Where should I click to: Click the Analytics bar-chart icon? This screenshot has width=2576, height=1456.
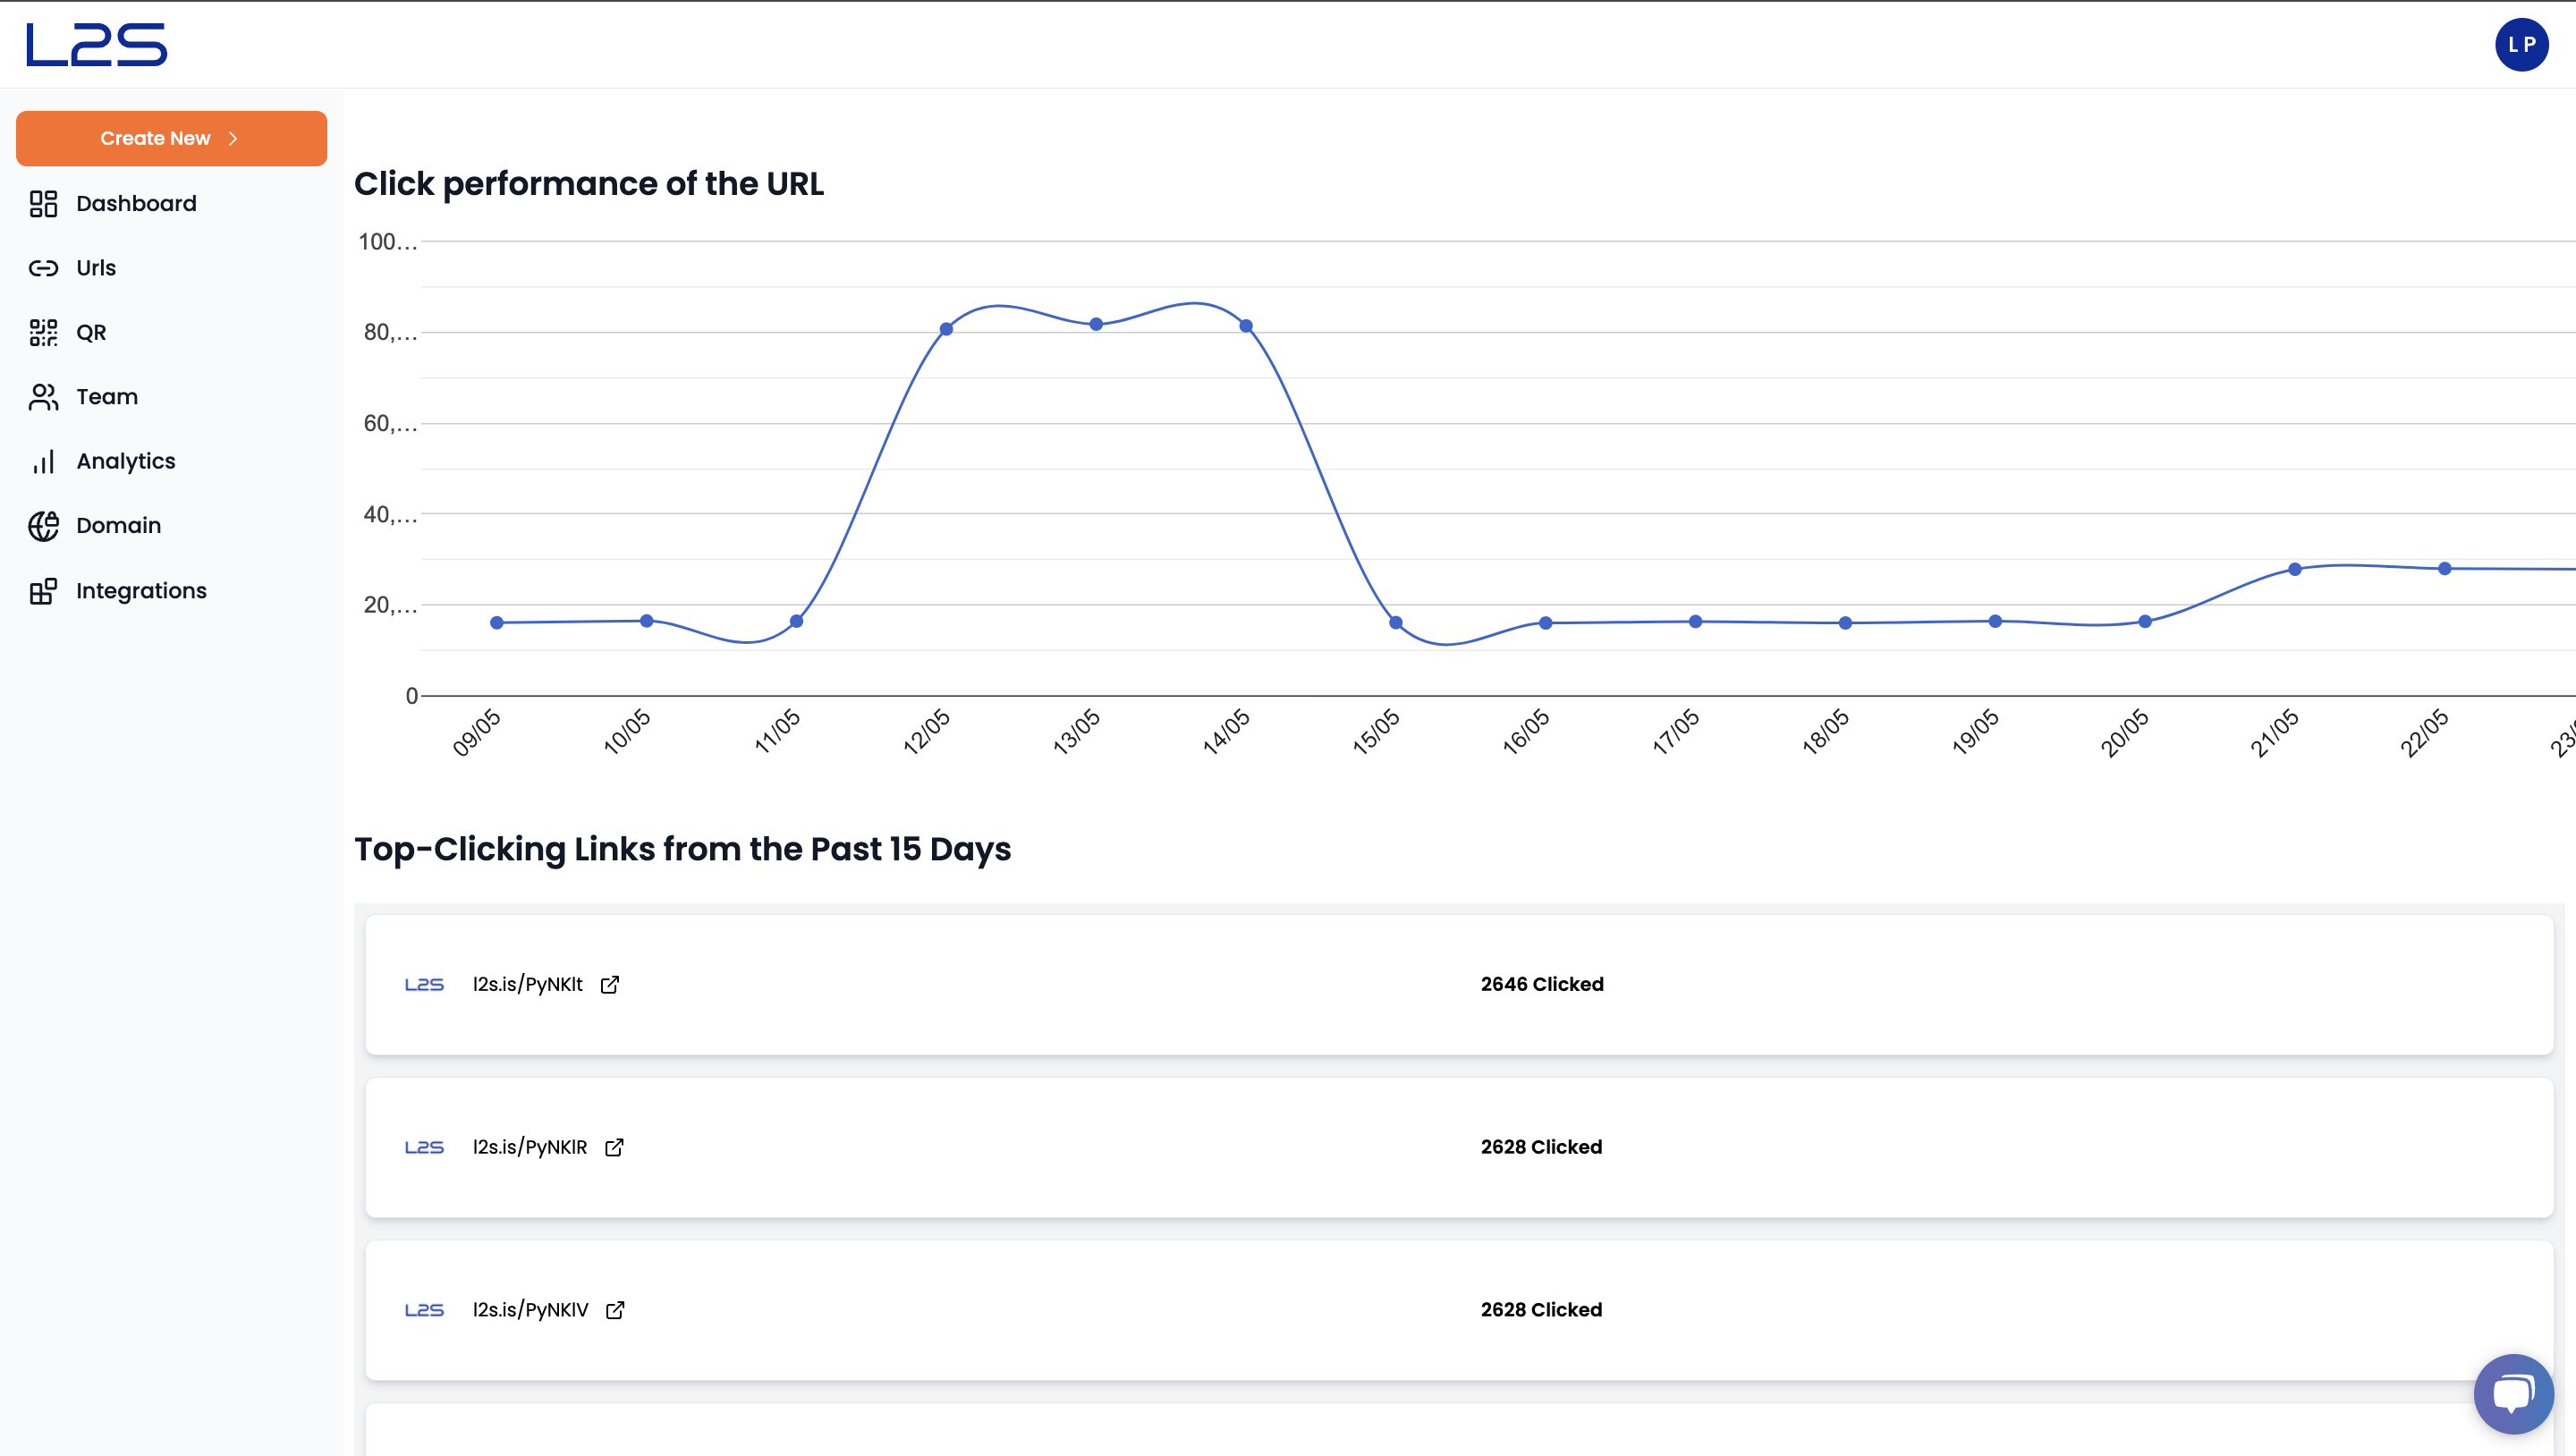coord(43,462)
